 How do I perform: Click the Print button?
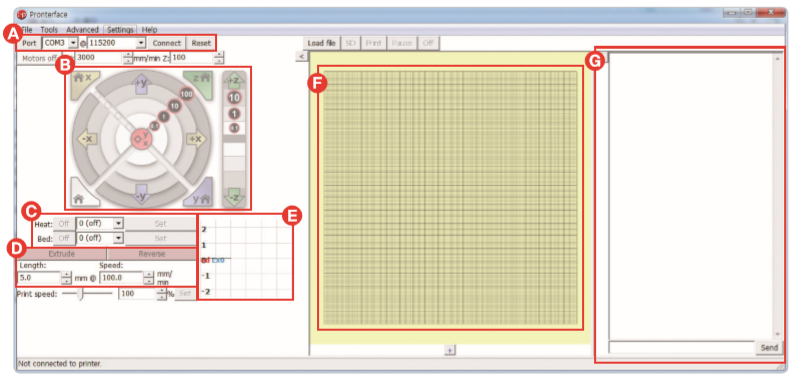coord(374,43)
